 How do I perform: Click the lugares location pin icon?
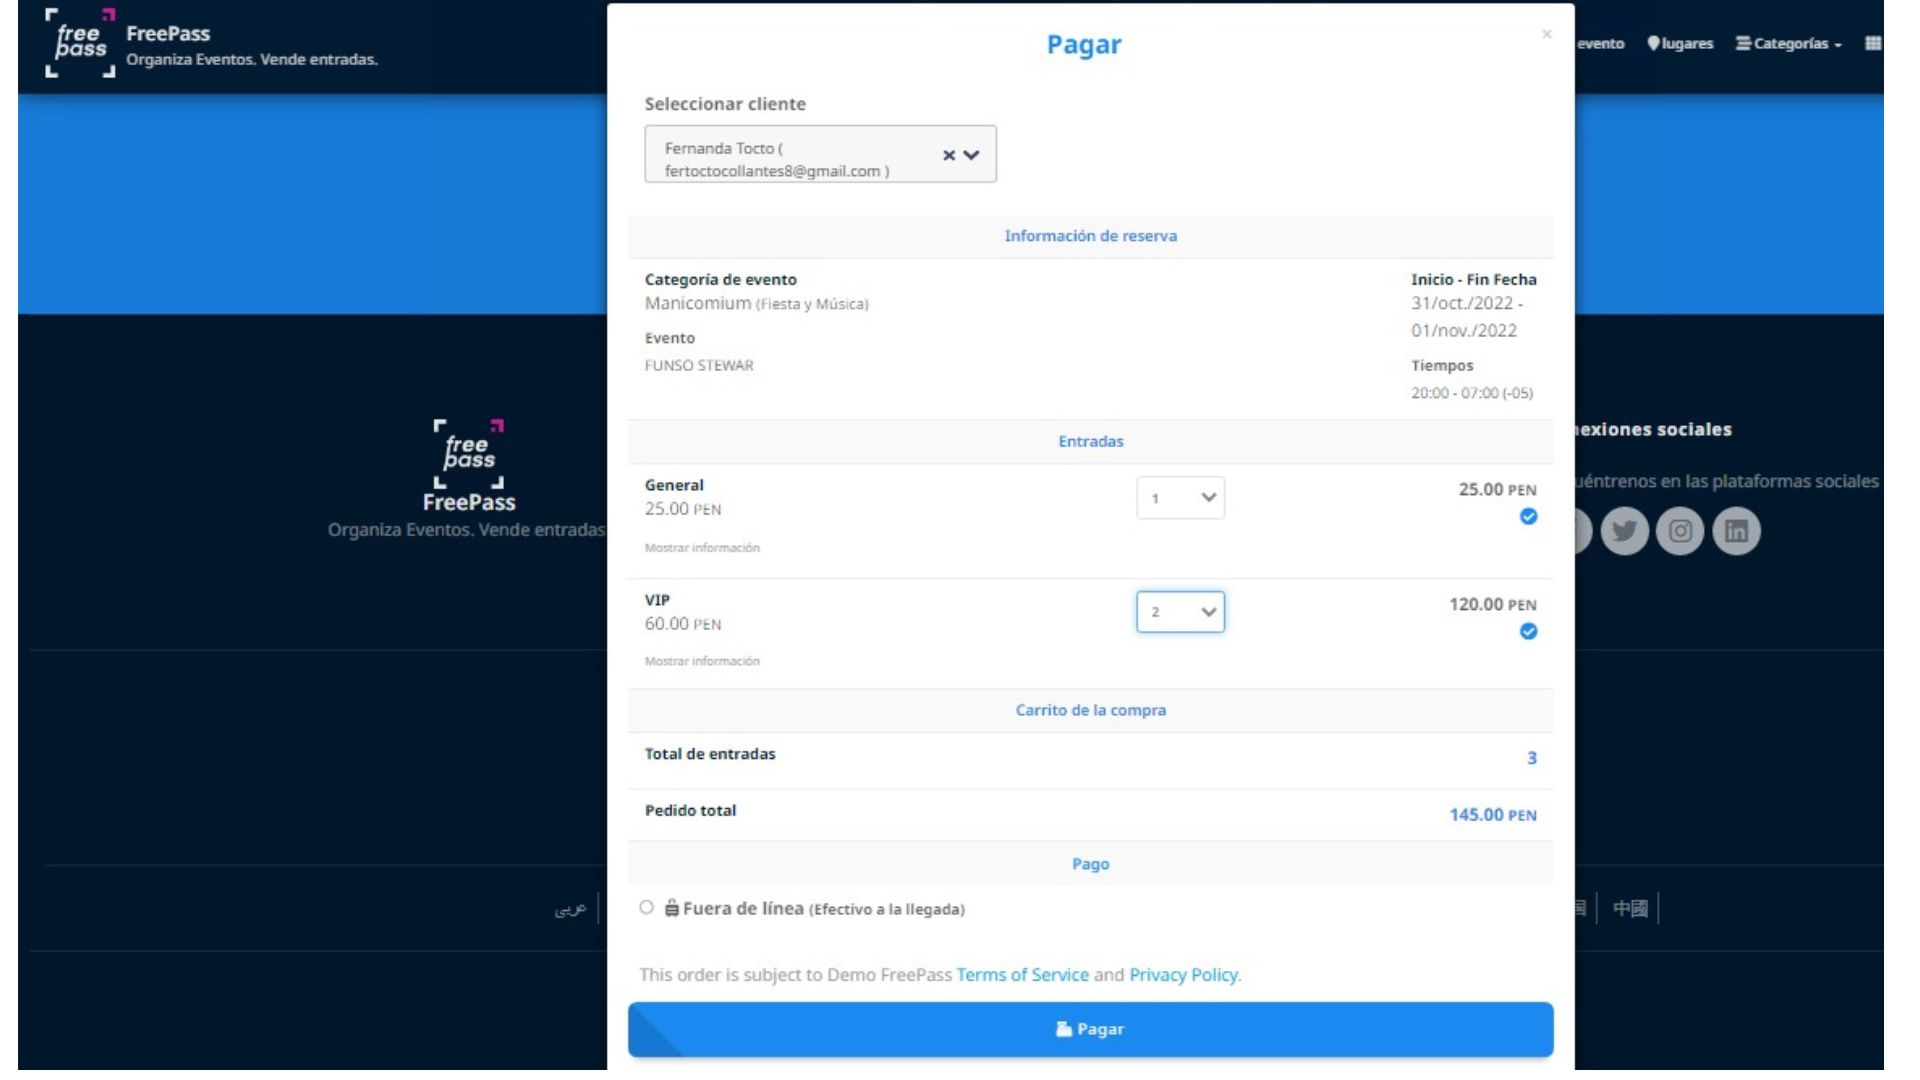tap(1653, 43)
